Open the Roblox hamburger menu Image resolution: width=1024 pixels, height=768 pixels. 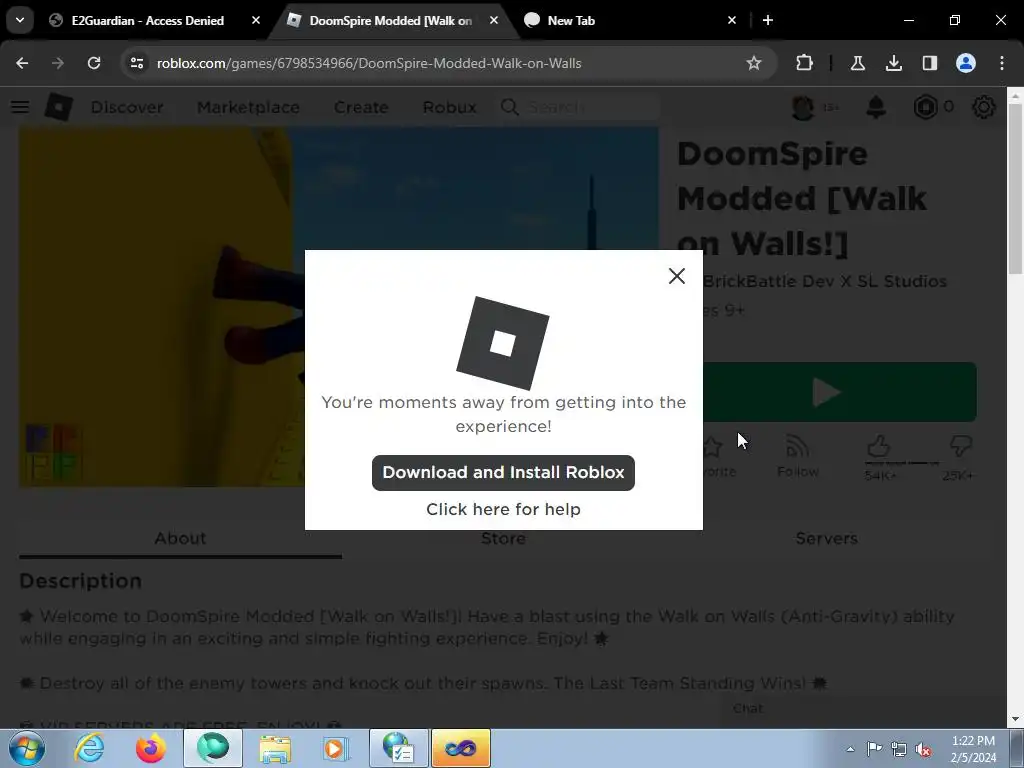(x=20, y=106)
